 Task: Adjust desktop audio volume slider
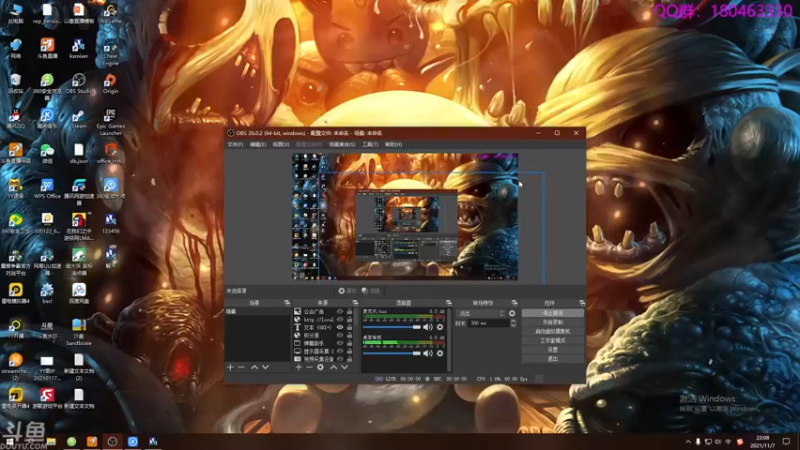[x=392, y=353]
